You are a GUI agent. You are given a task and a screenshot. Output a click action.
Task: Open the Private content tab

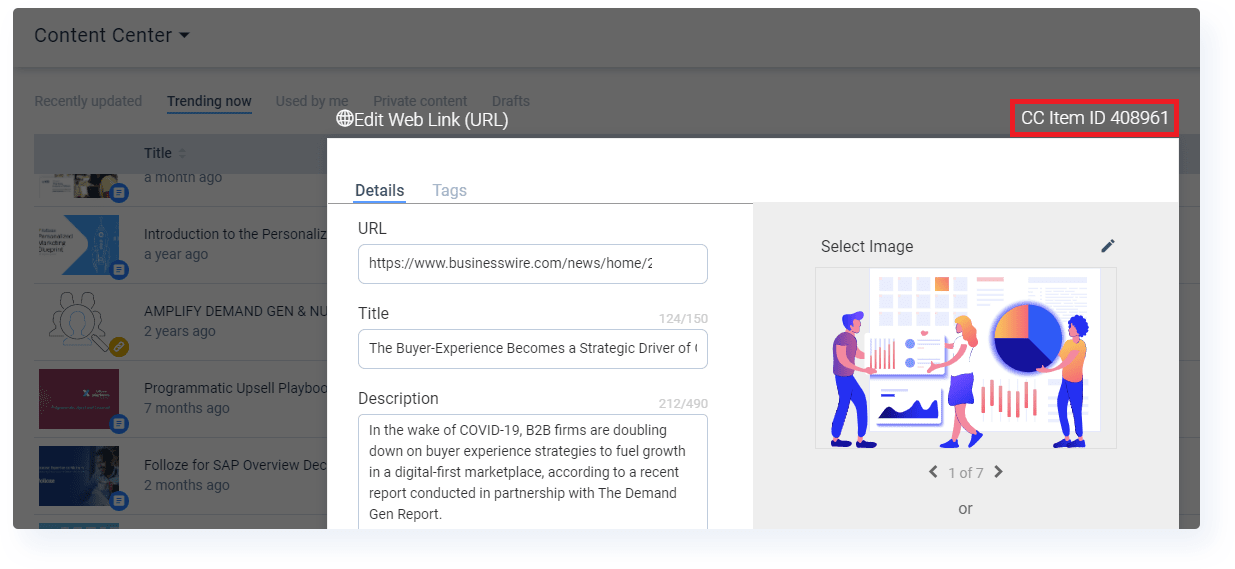420,101
